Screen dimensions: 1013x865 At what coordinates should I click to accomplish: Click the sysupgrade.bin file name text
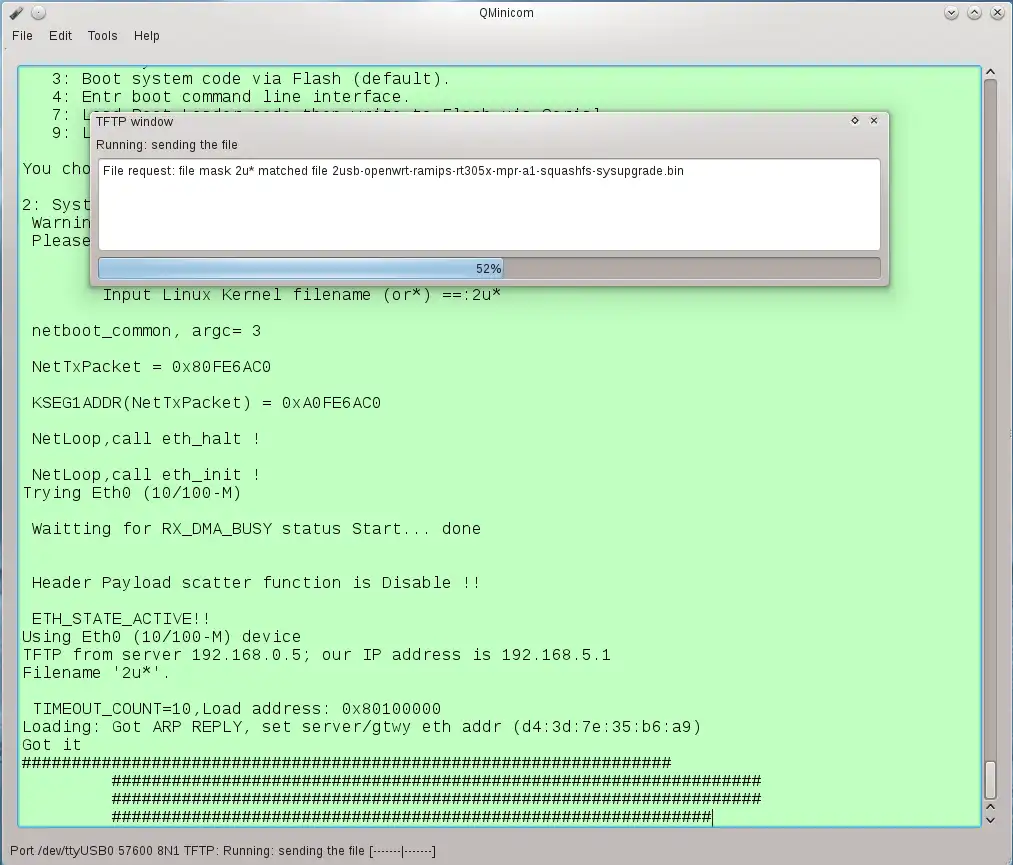coord(508,171)
